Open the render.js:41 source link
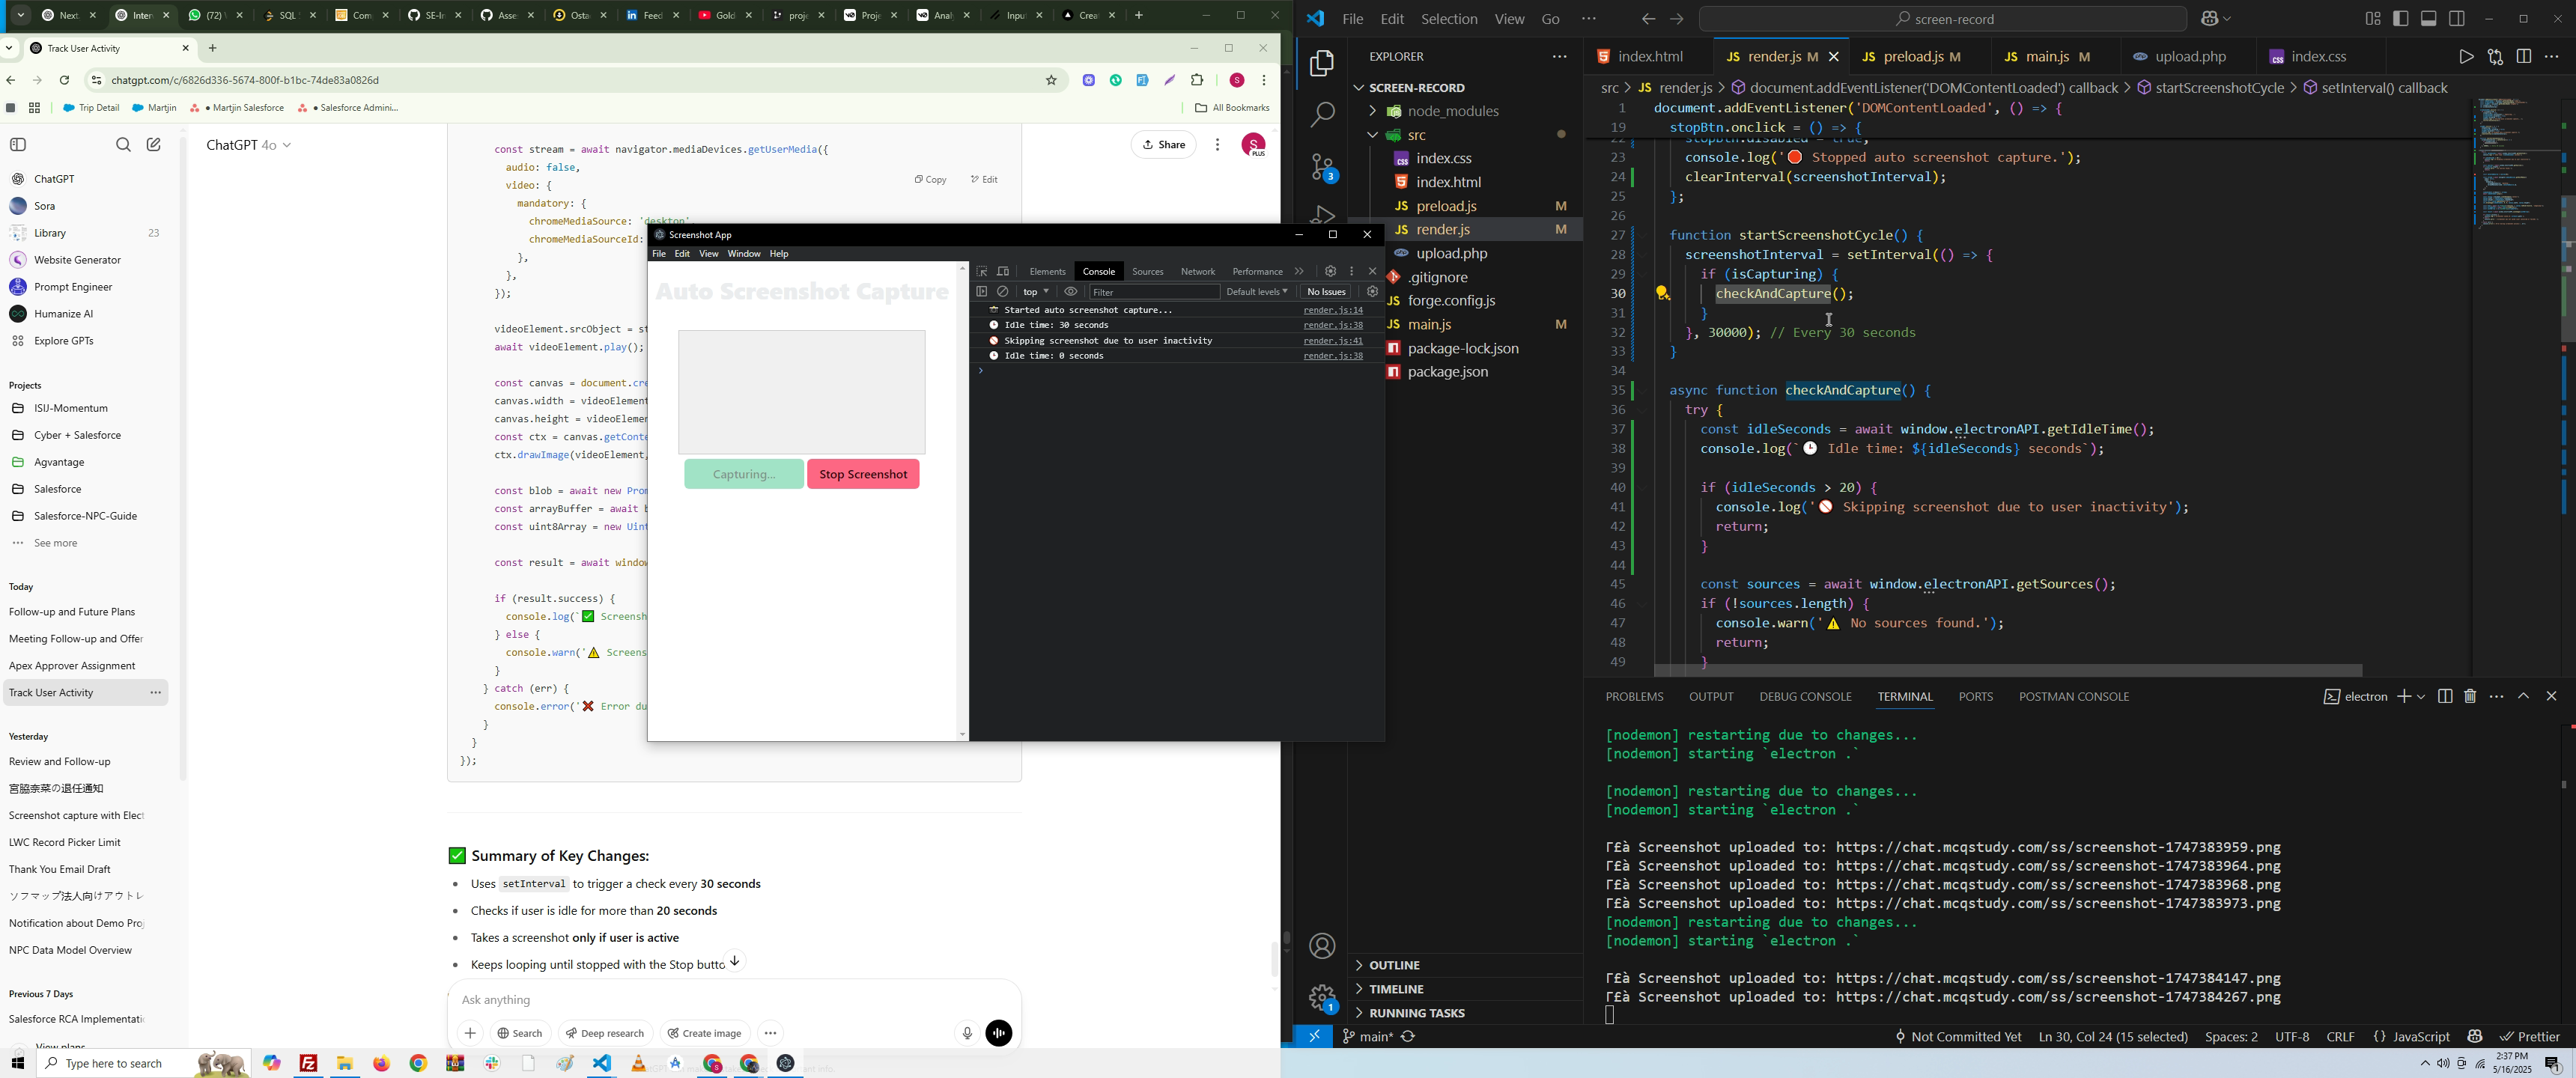Screen dimensions: 2576x1078 point(1333,341)
